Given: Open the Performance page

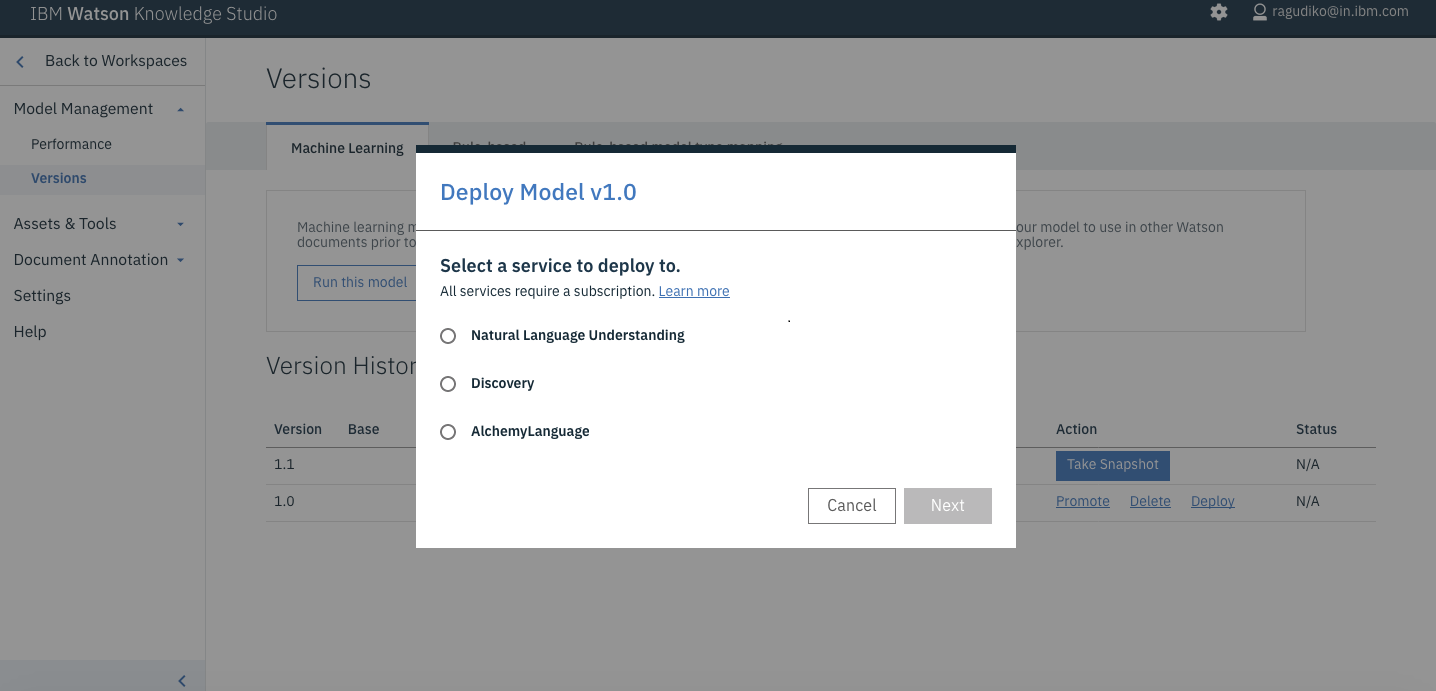Looking at the screenshot, I should pyautogui.click(x=71, y=144).
